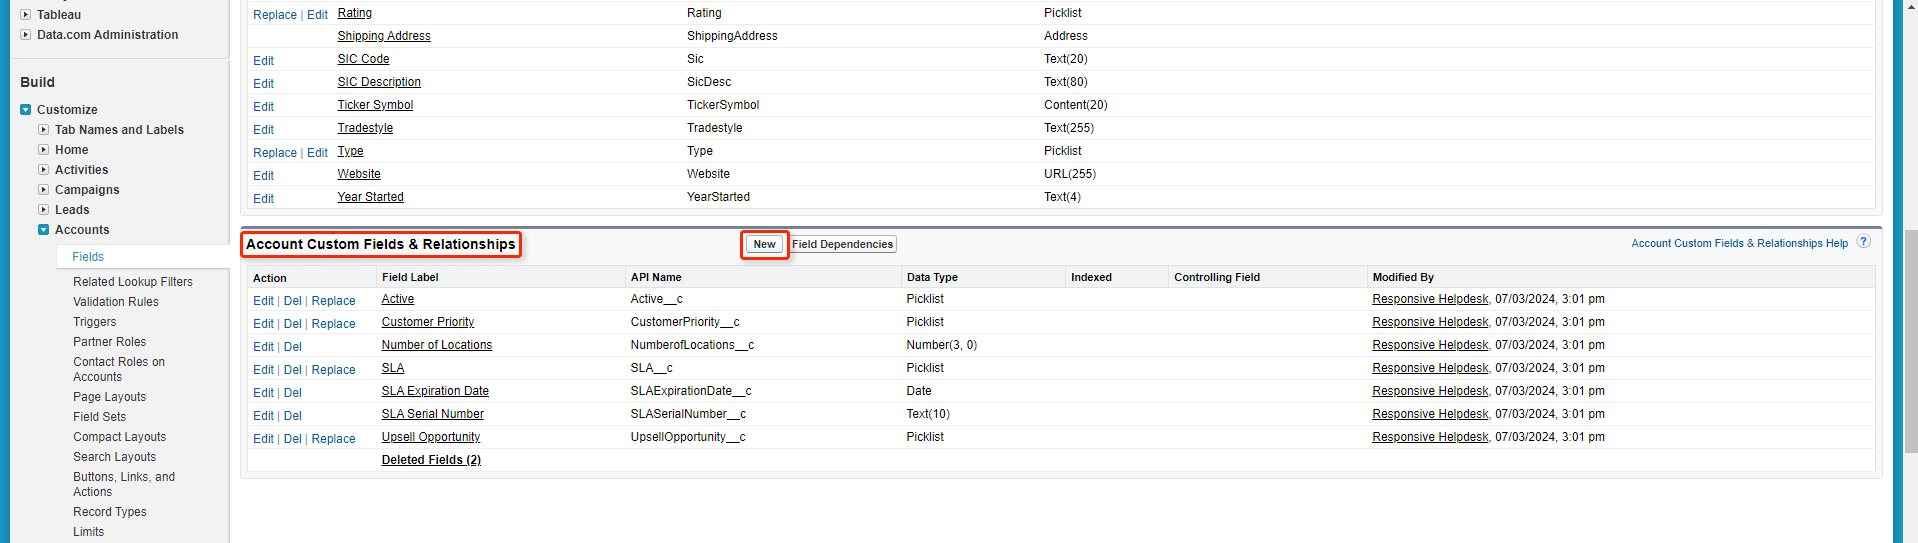
Task: Select Page Layouts under Accounts
Action: (x=109, y=397)
